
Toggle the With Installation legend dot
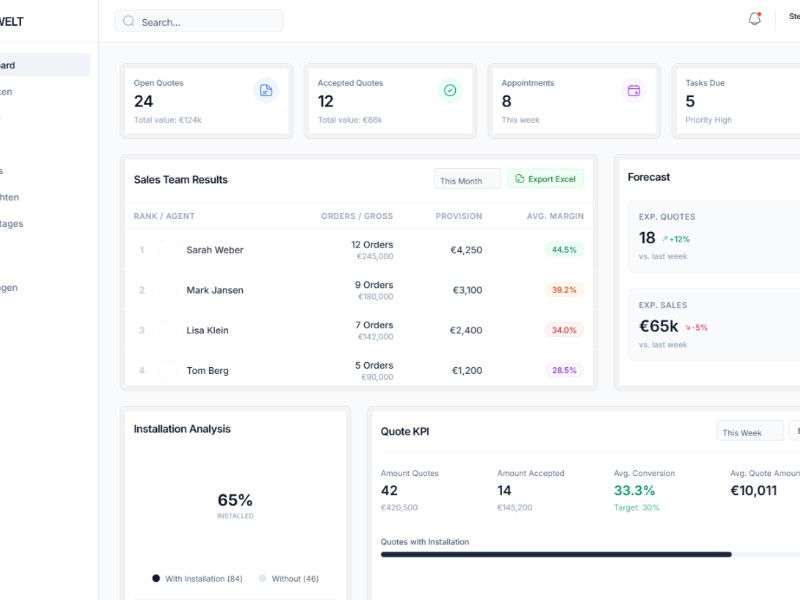pyautogui.click(x=156, y=578)
